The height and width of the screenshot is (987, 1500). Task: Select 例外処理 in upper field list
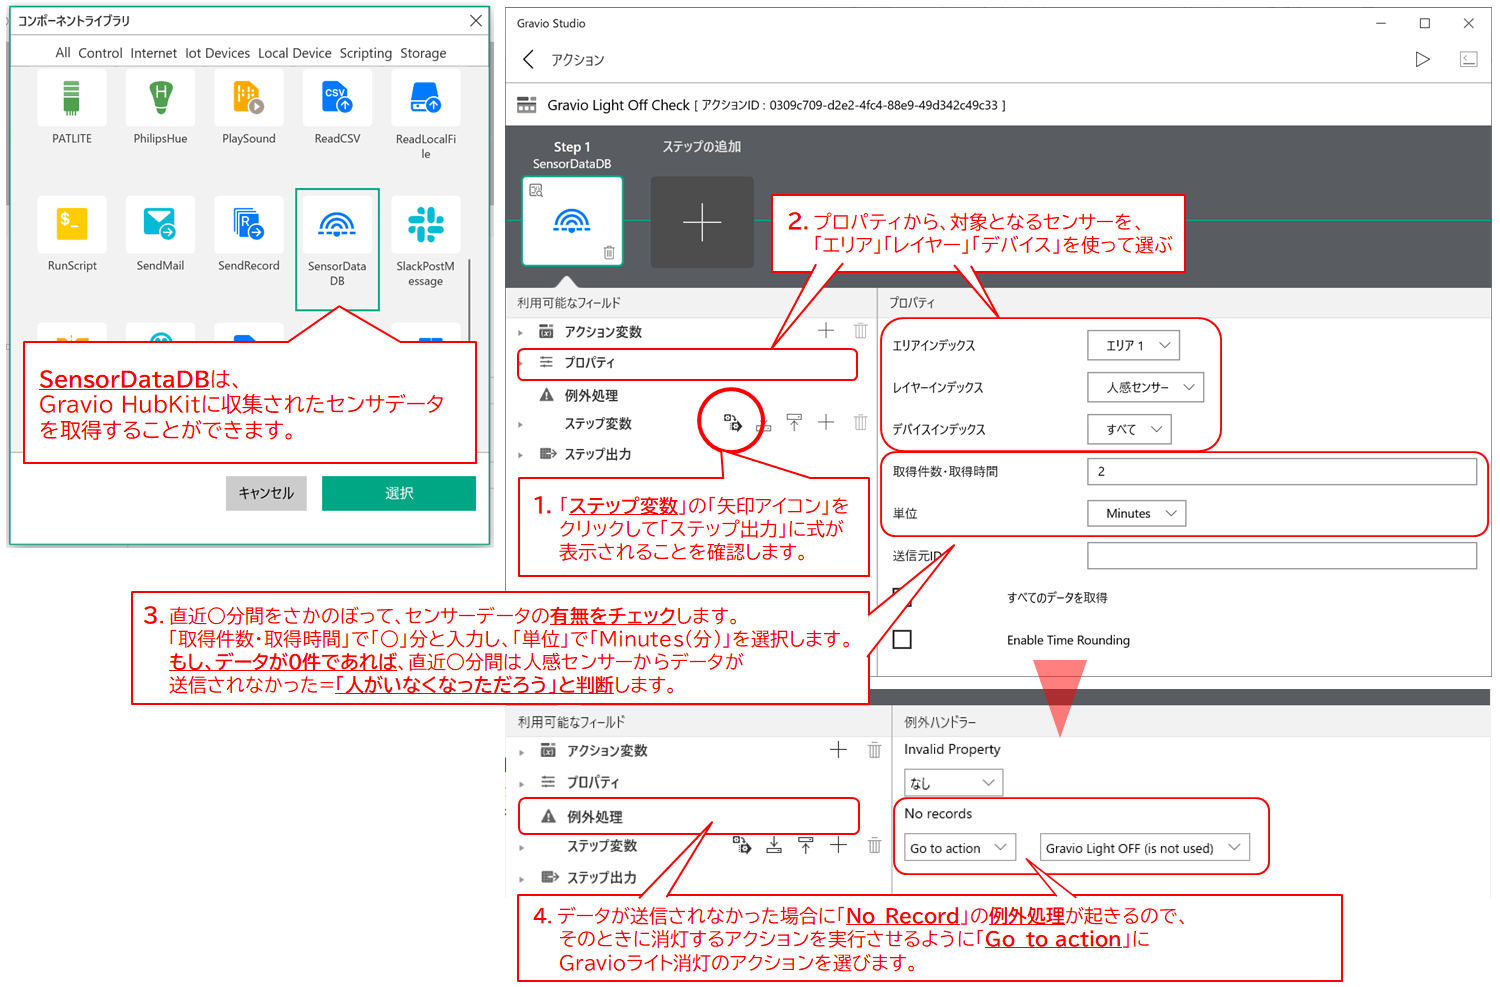click(x=591, y=395)
